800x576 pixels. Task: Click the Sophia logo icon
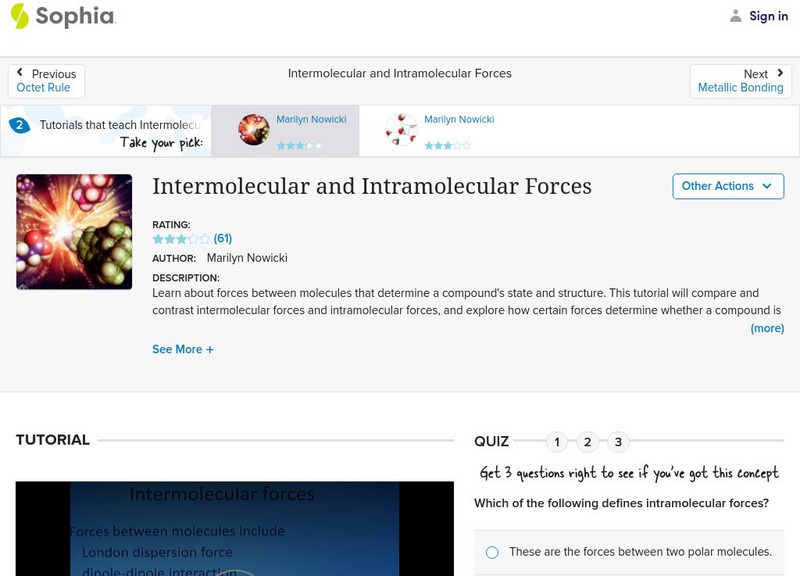pyautogui.click(x=18, y=16)
